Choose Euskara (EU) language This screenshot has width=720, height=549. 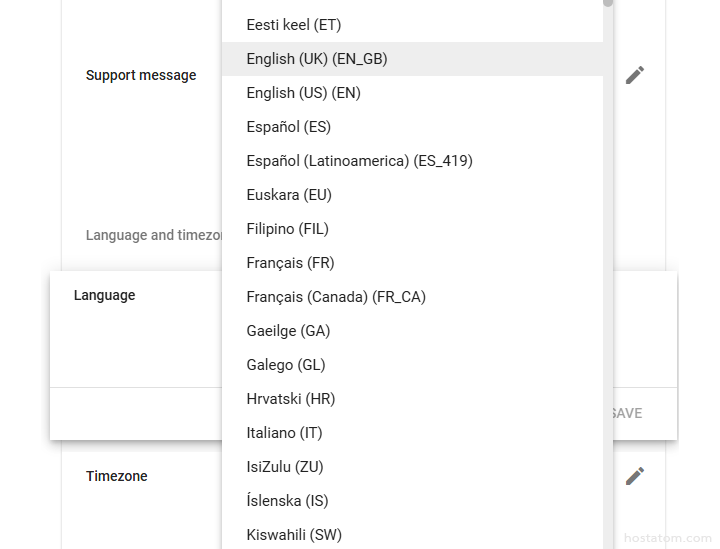tap(289, 195)
